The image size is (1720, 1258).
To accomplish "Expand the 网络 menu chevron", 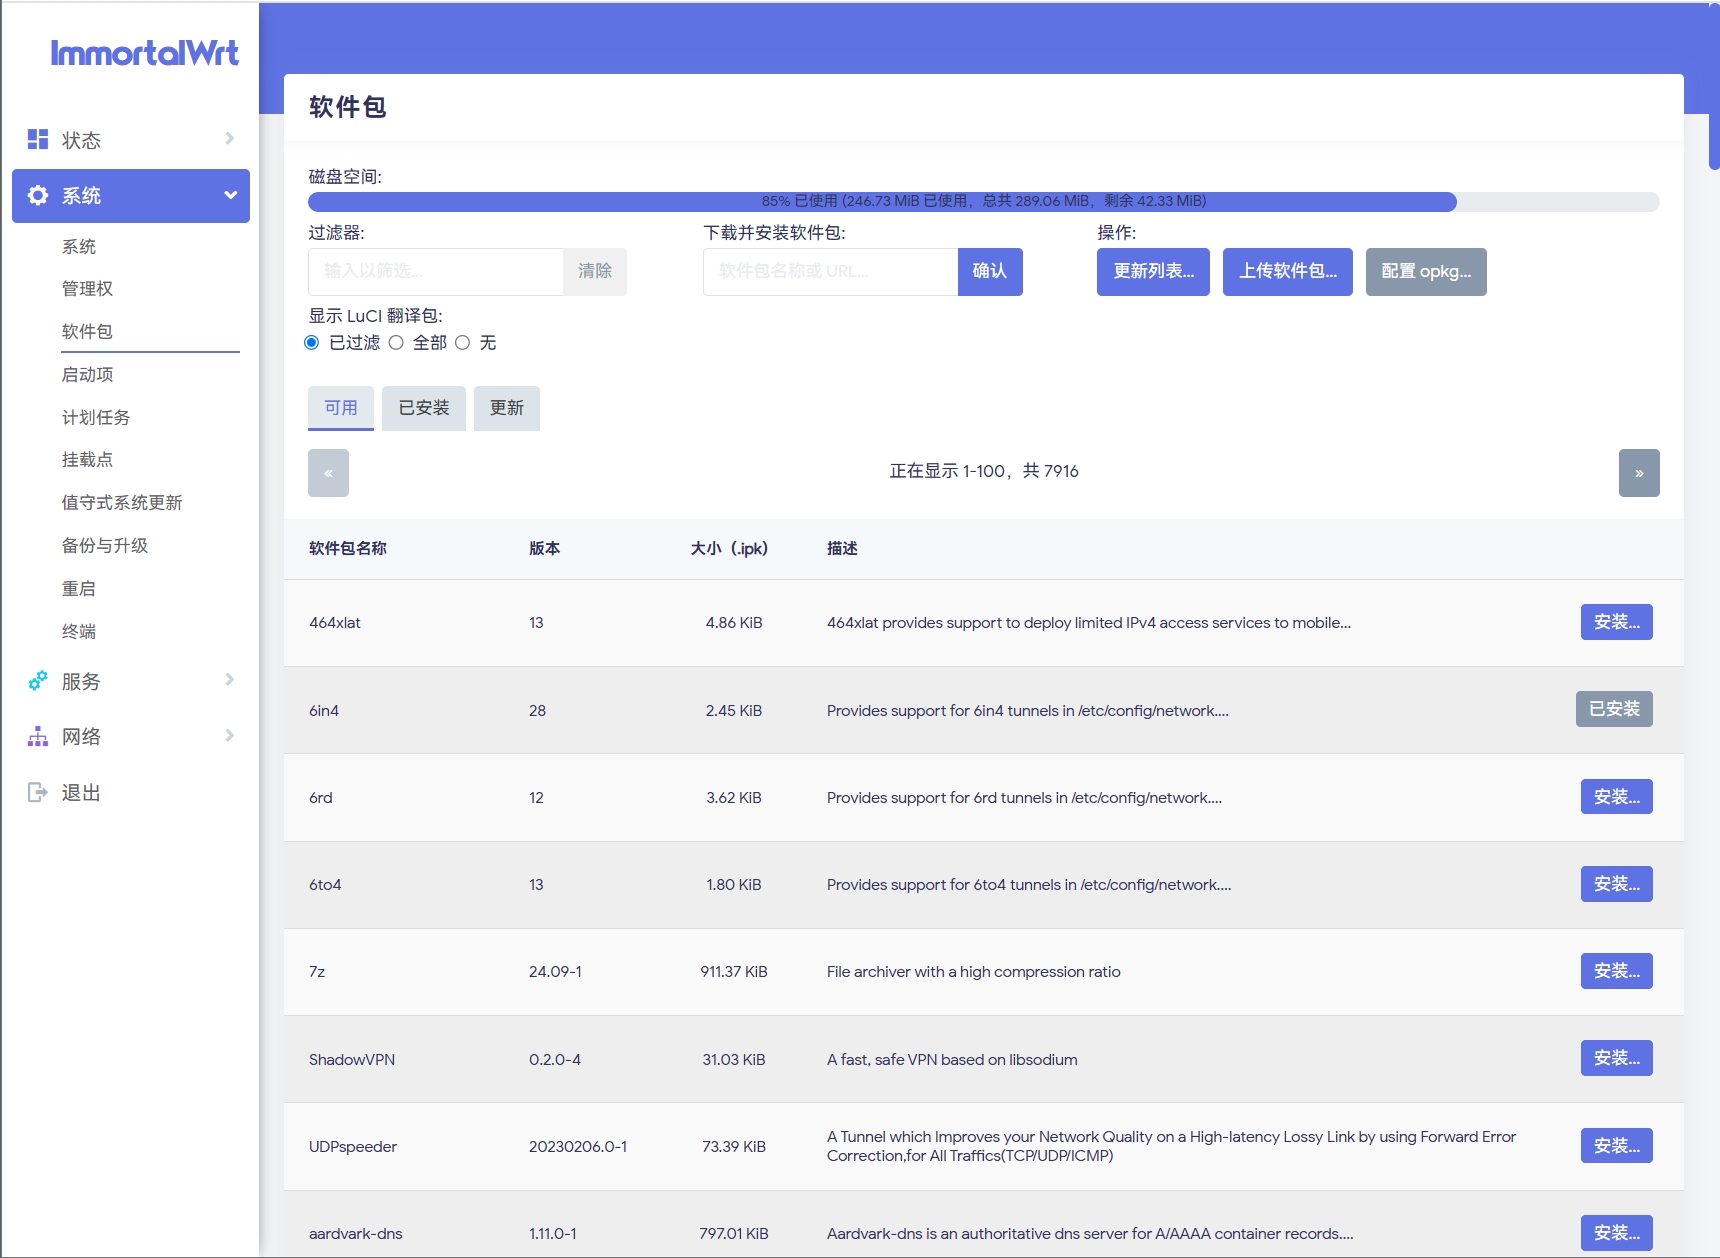I will point(229,736).
